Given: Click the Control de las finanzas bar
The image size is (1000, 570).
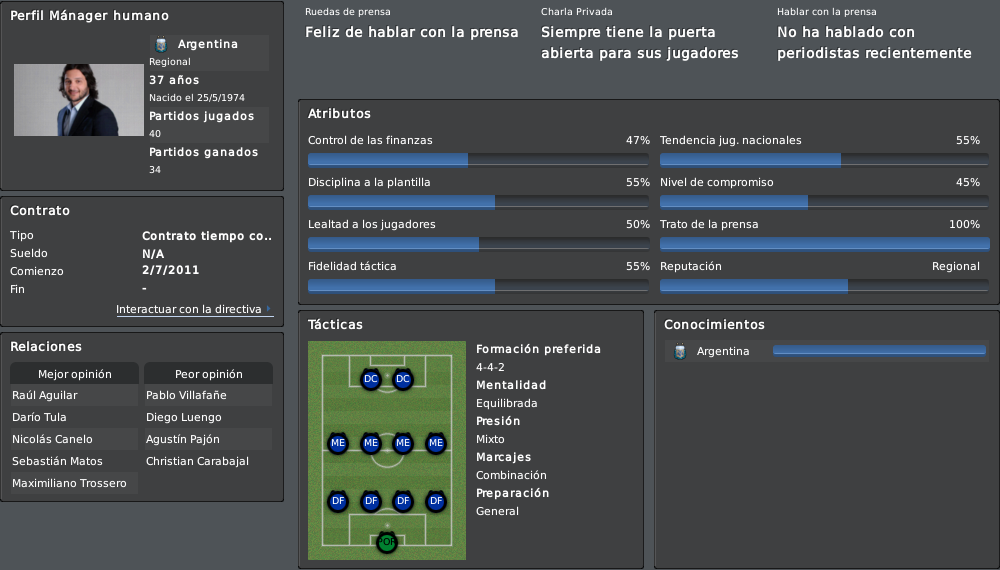Looking at the screenshot, I should [478, 160].
